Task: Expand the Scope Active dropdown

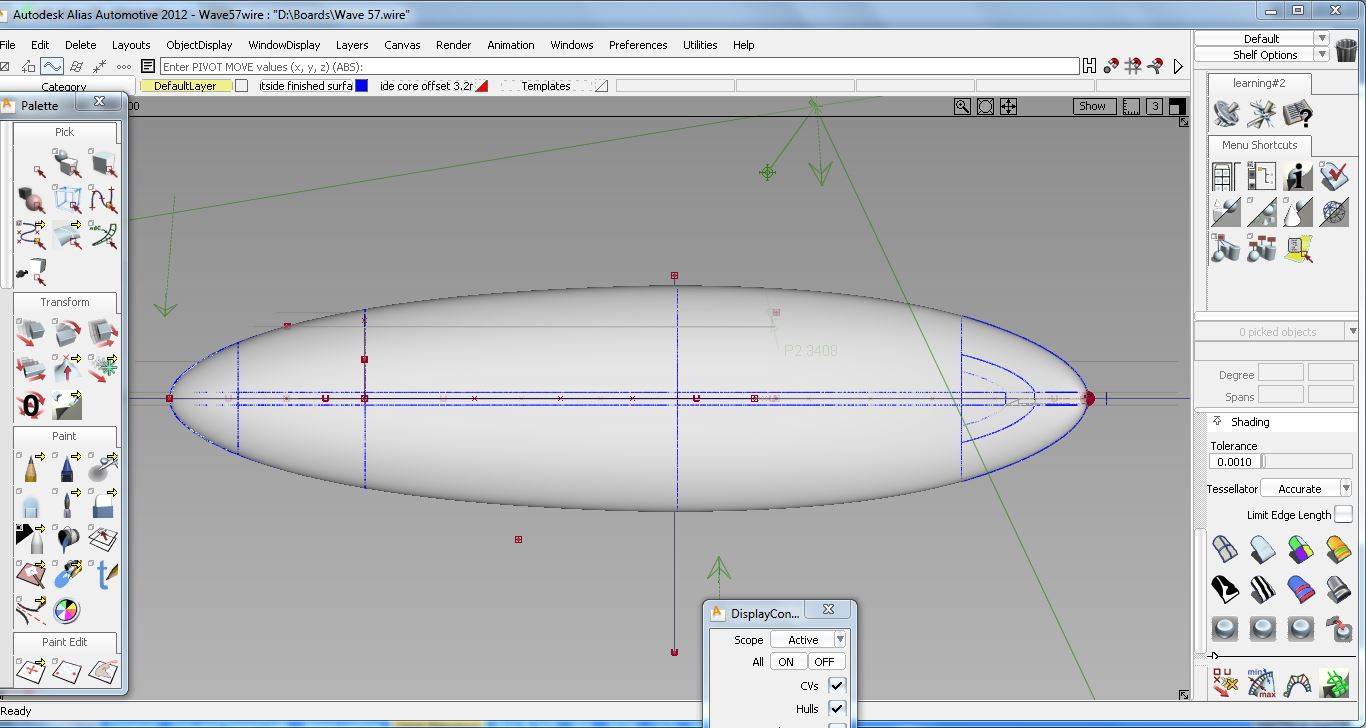Action: 809,640
